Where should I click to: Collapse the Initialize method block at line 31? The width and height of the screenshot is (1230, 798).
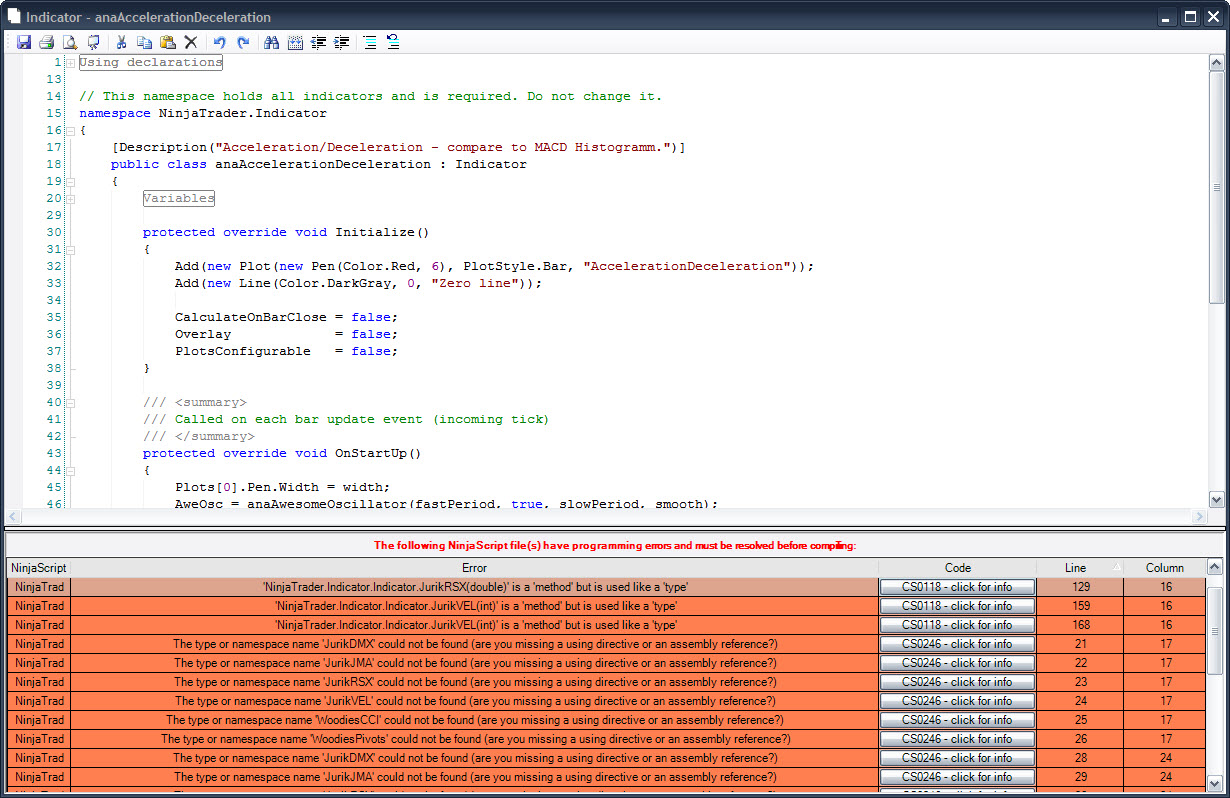click(x=71, y=249)
